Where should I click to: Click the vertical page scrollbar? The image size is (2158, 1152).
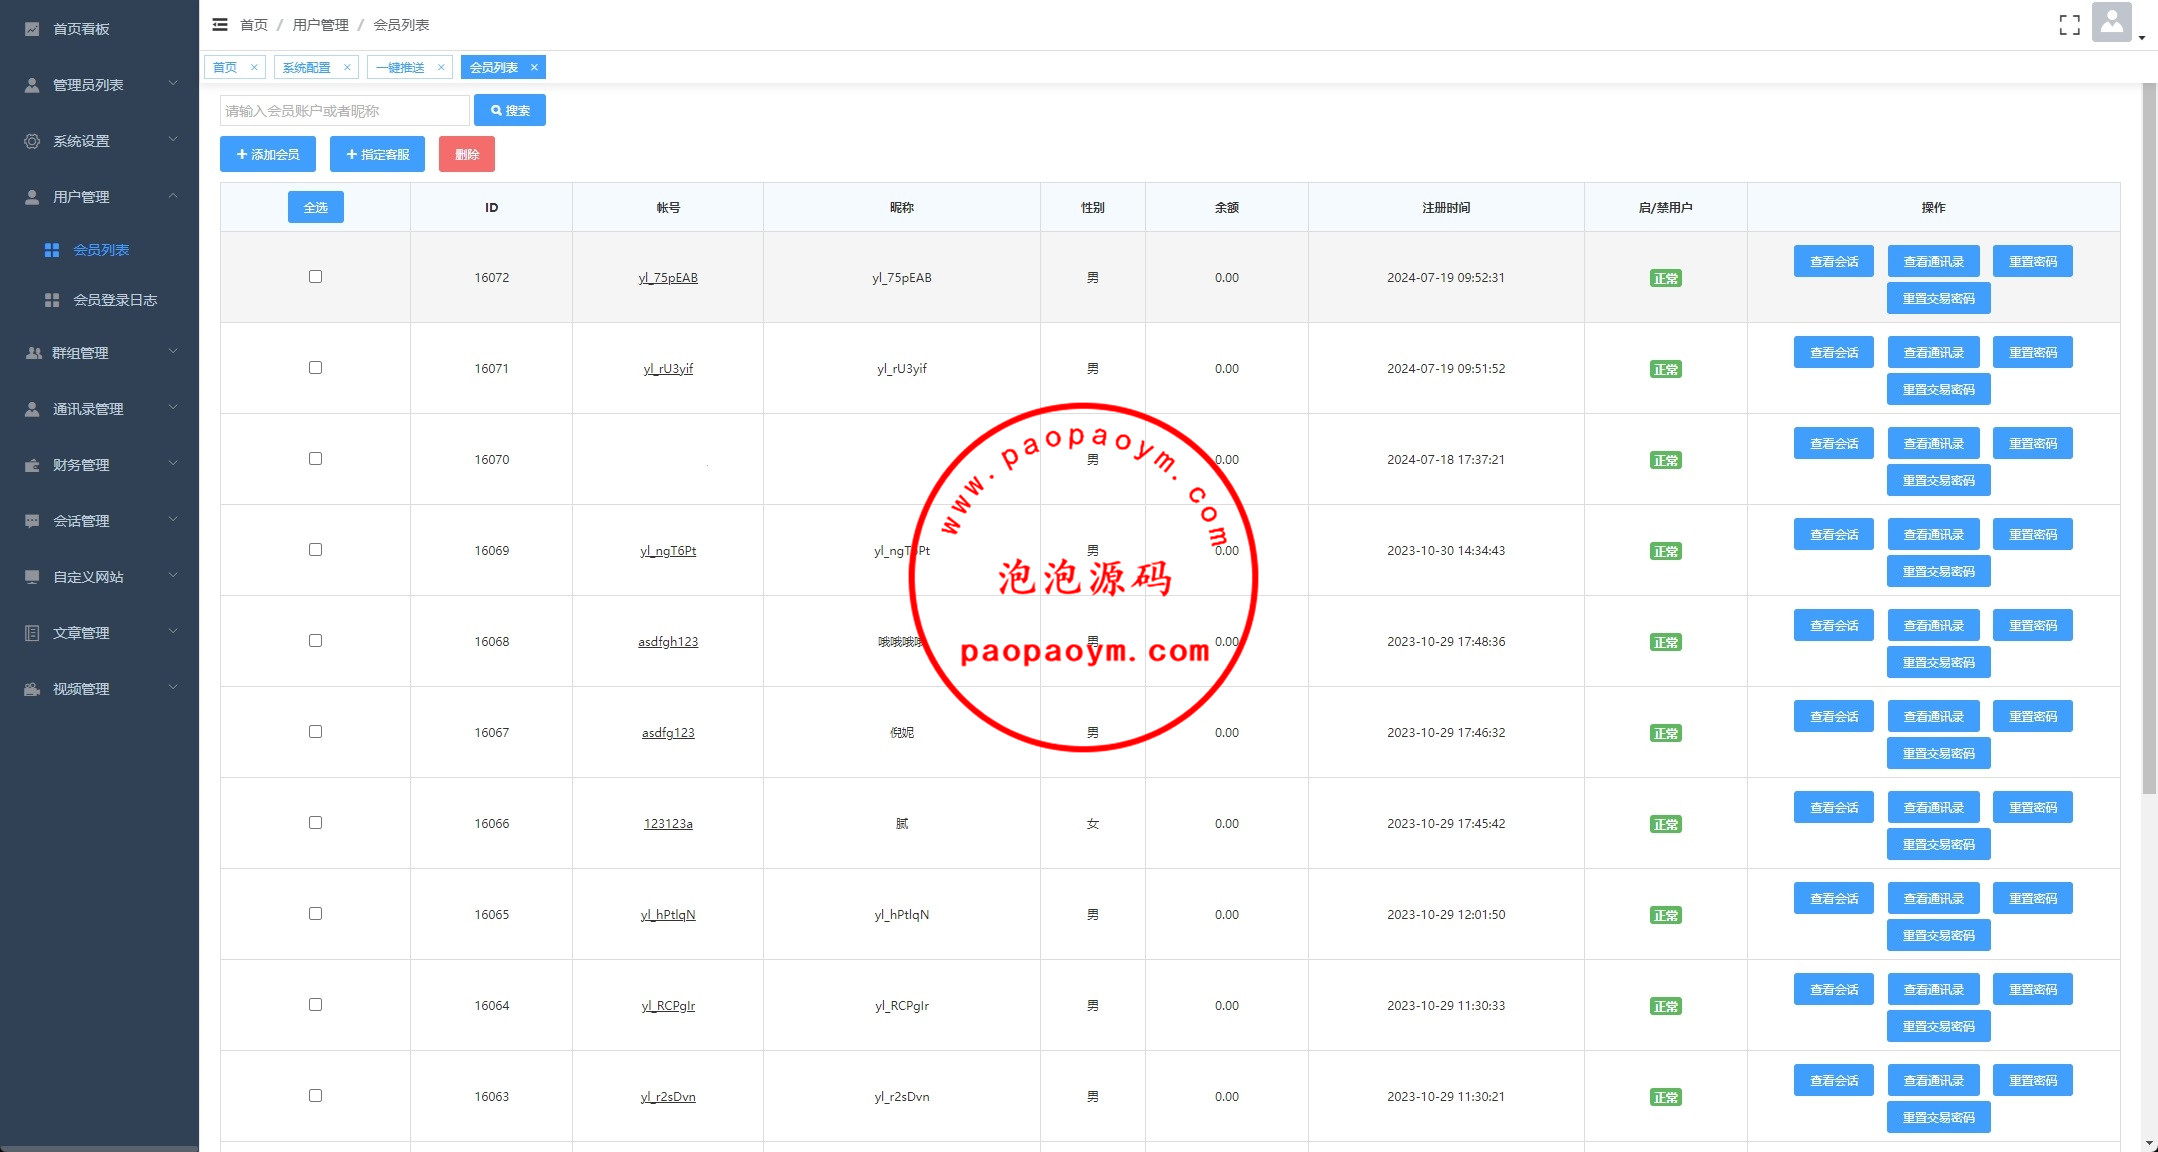coord(2149,440)
